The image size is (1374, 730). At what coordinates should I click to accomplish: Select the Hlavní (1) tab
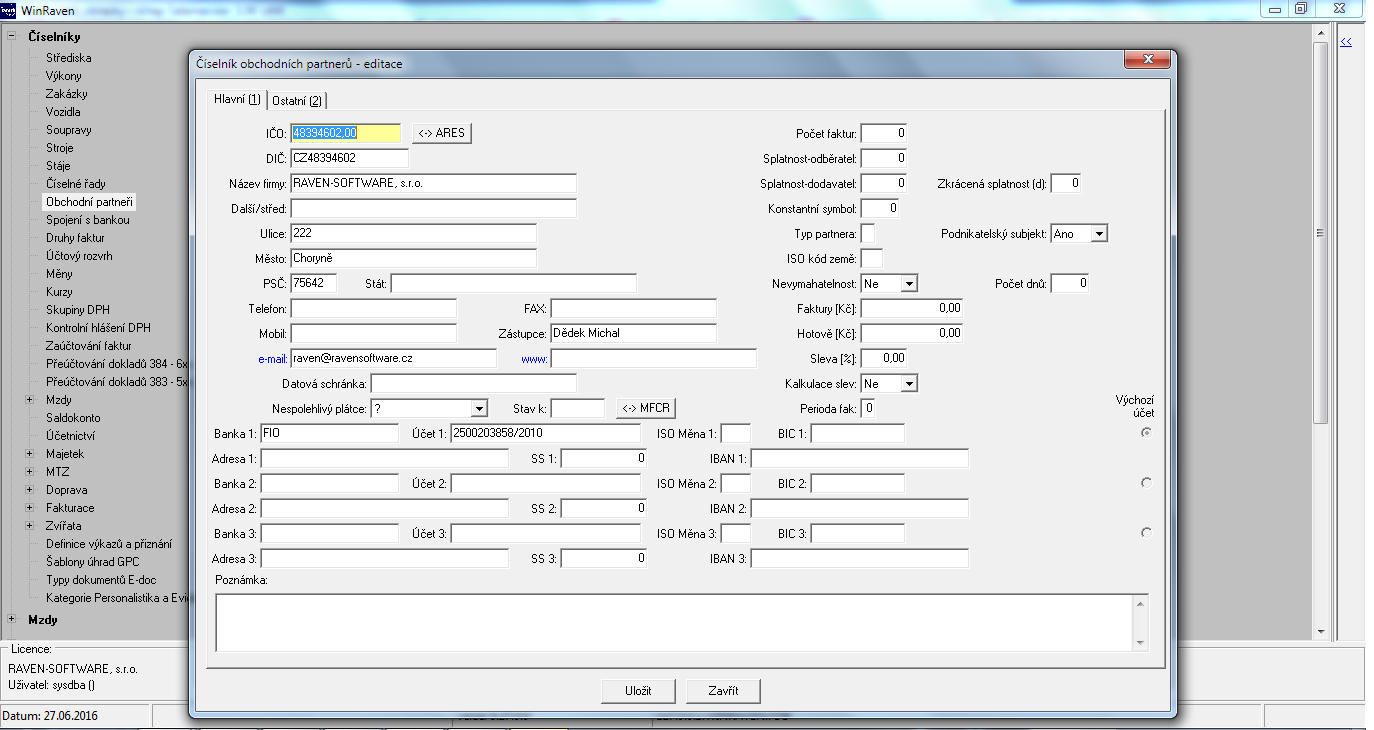click(x=237, y=99)
